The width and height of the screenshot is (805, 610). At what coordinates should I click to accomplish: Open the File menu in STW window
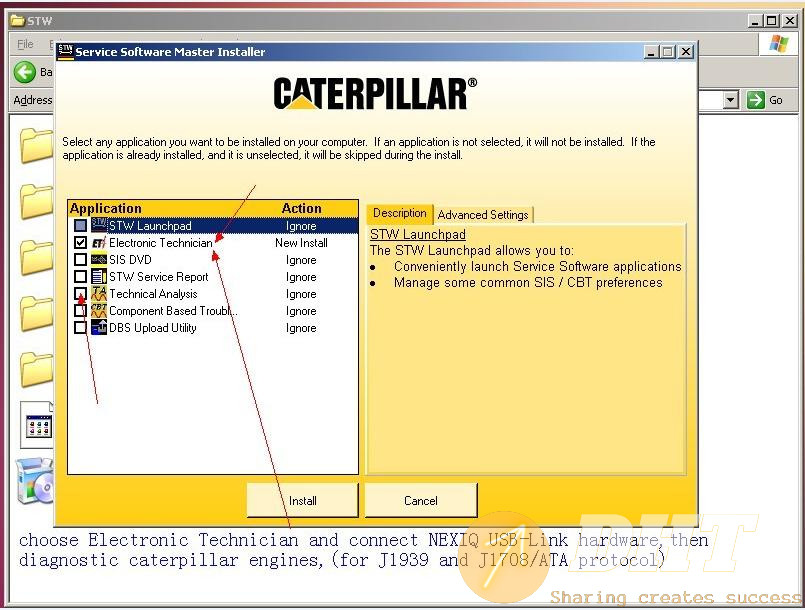point(25,44)
